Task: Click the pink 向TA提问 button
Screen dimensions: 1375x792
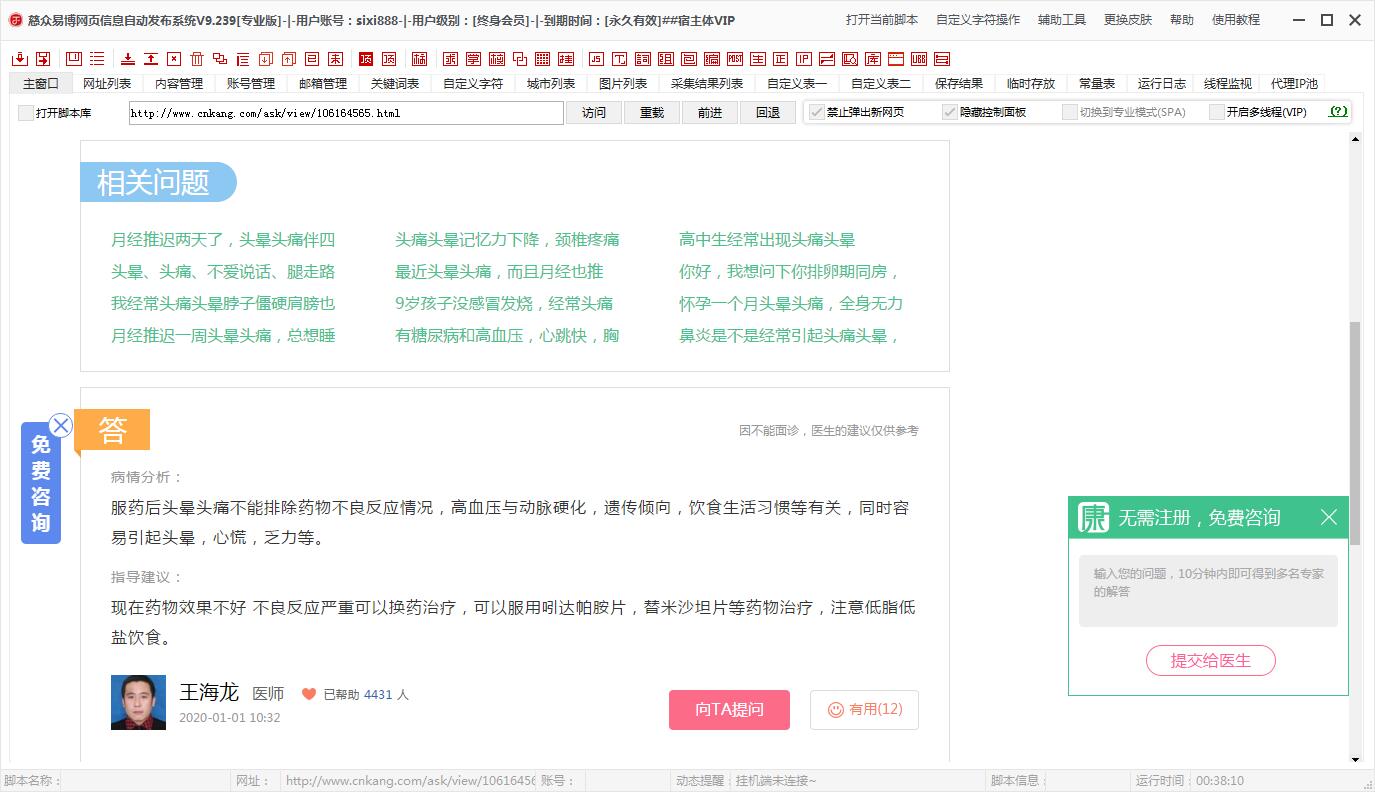Action: pos(729,710)
